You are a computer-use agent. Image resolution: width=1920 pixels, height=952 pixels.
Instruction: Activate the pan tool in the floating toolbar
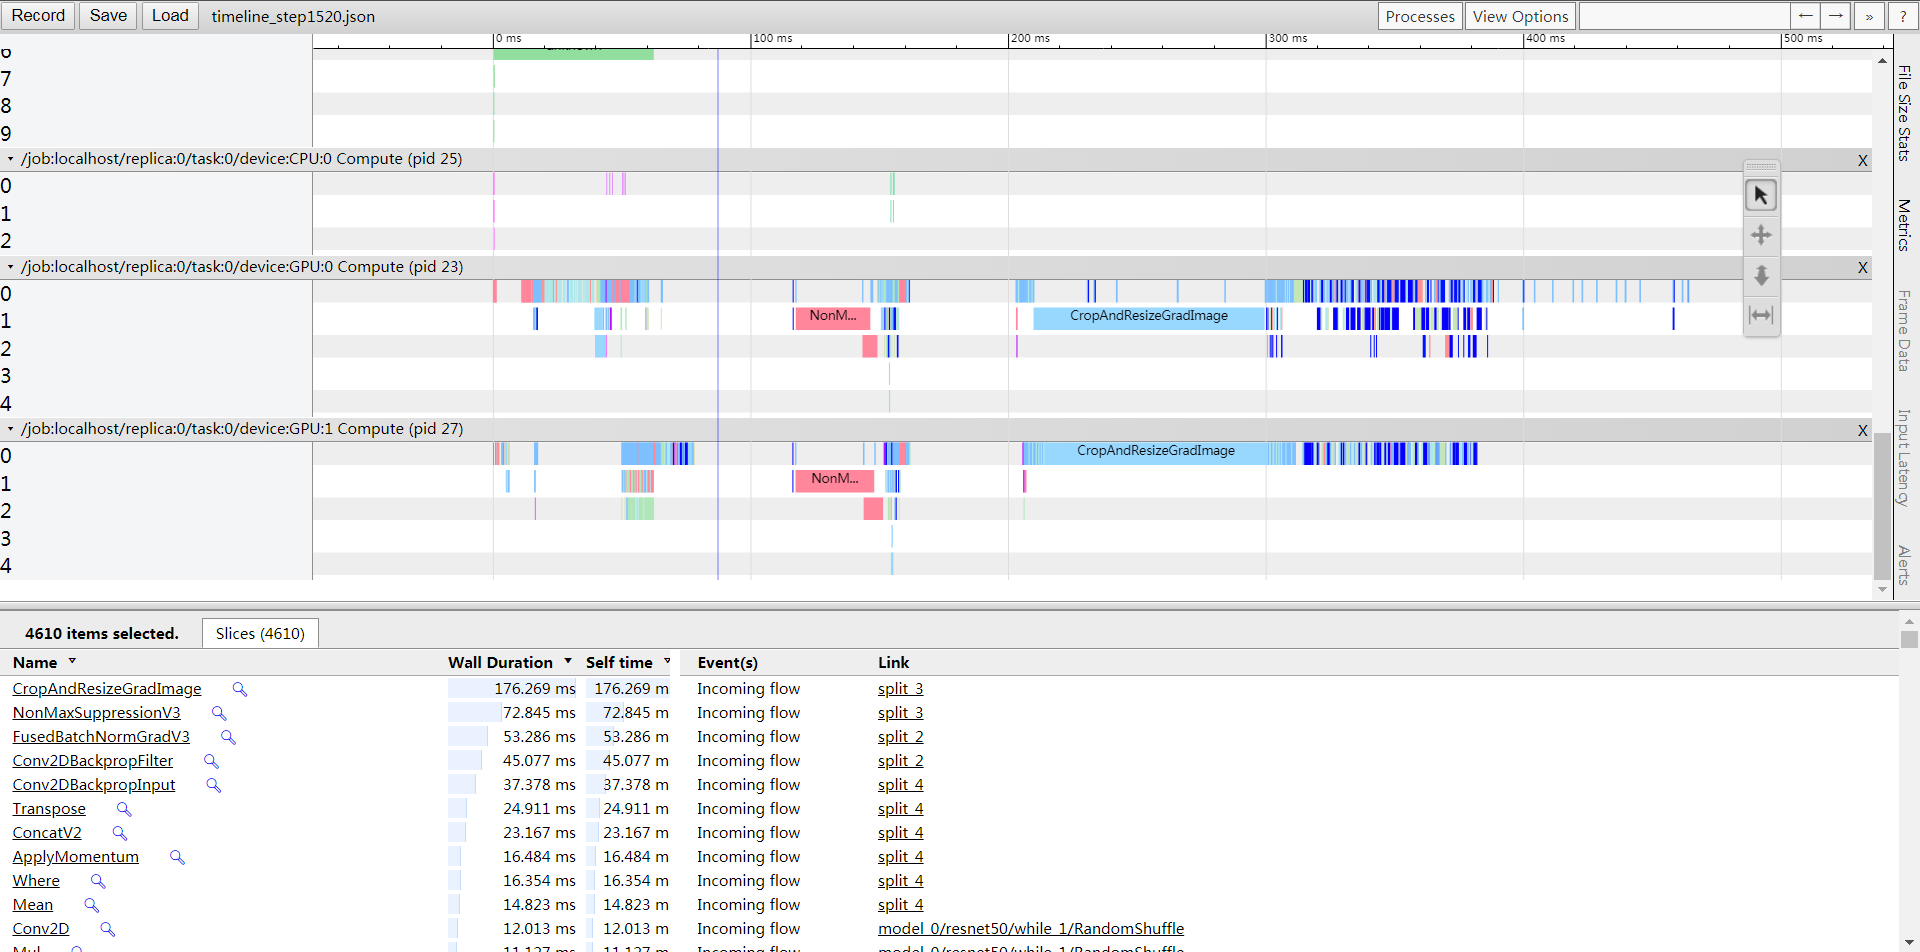(x=1761, y=235)
